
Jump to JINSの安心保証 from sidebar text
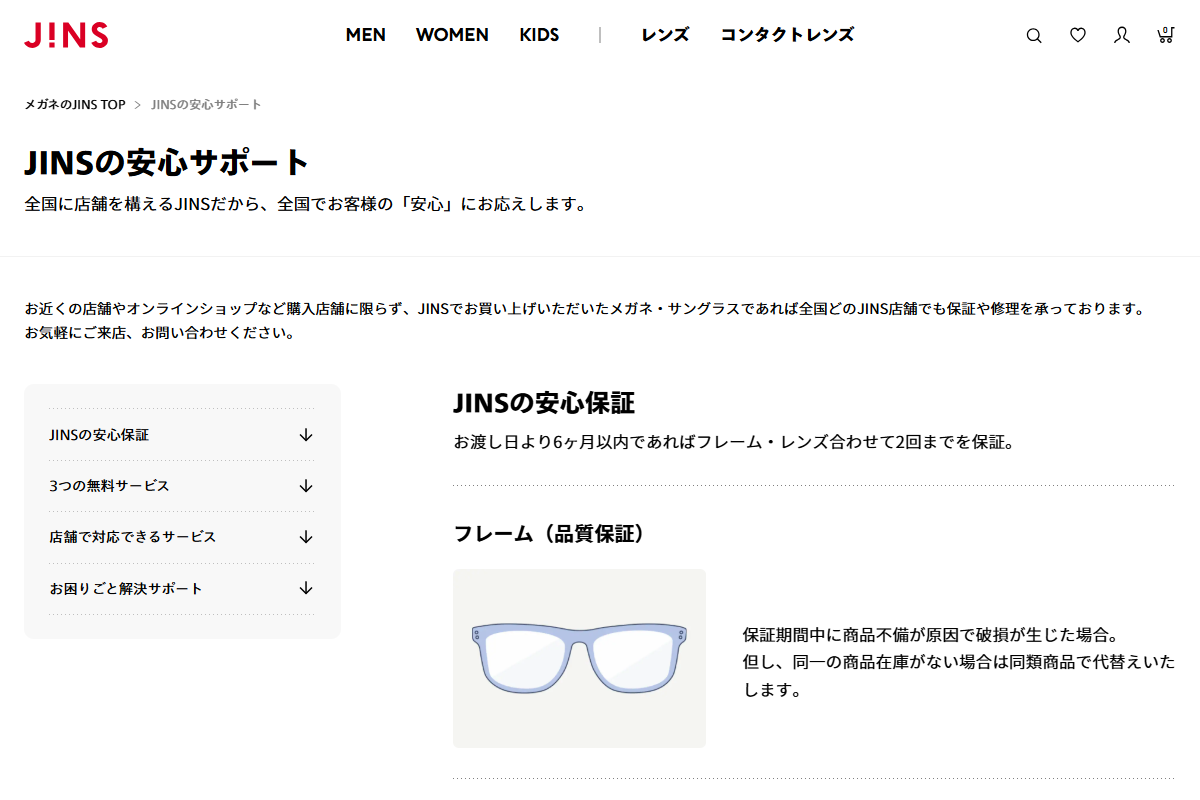99,435
